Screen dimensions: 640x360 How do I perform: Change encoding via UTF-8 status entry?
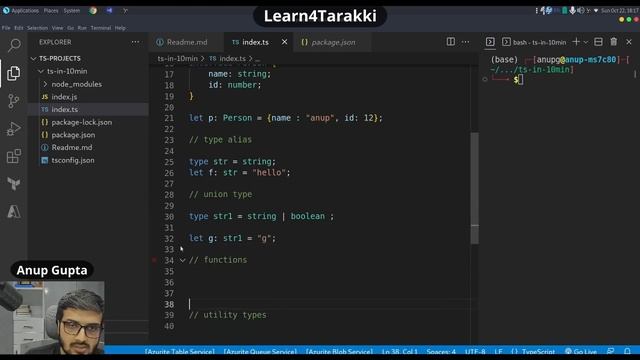(475, 351)
